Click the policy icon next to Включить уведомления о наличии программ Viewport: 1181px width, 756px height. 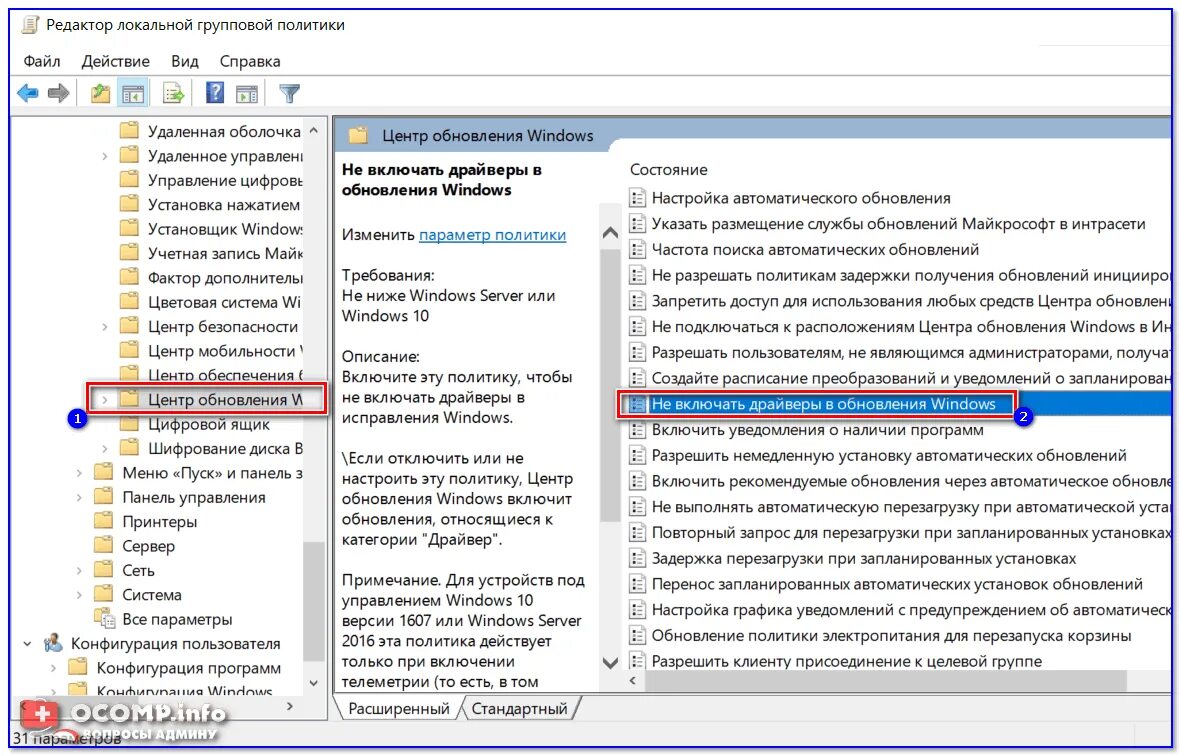pyautogui.click(x=637, y=430)
